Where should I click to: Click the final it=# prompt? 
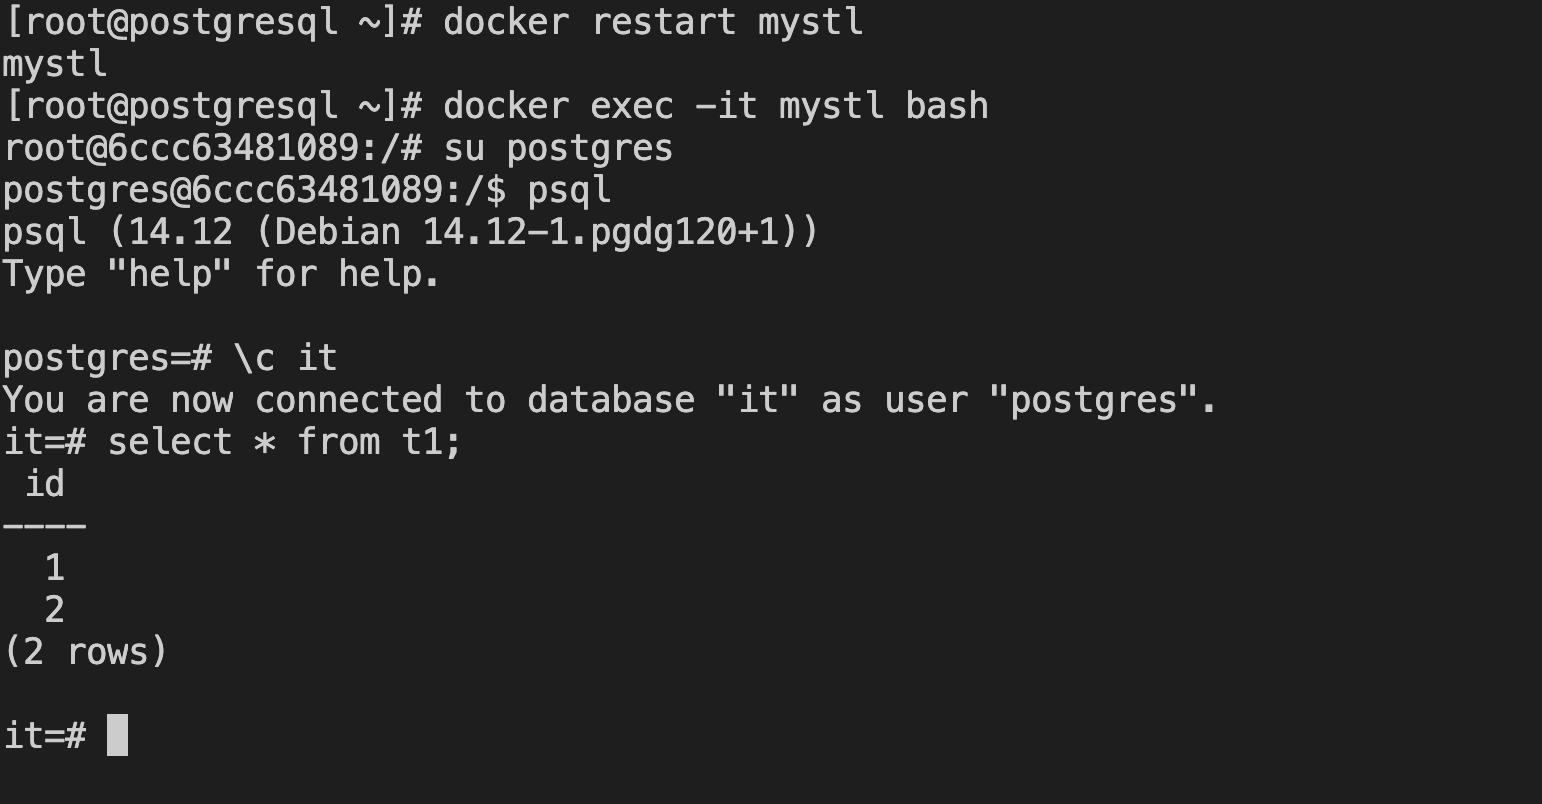coord(45,736)
